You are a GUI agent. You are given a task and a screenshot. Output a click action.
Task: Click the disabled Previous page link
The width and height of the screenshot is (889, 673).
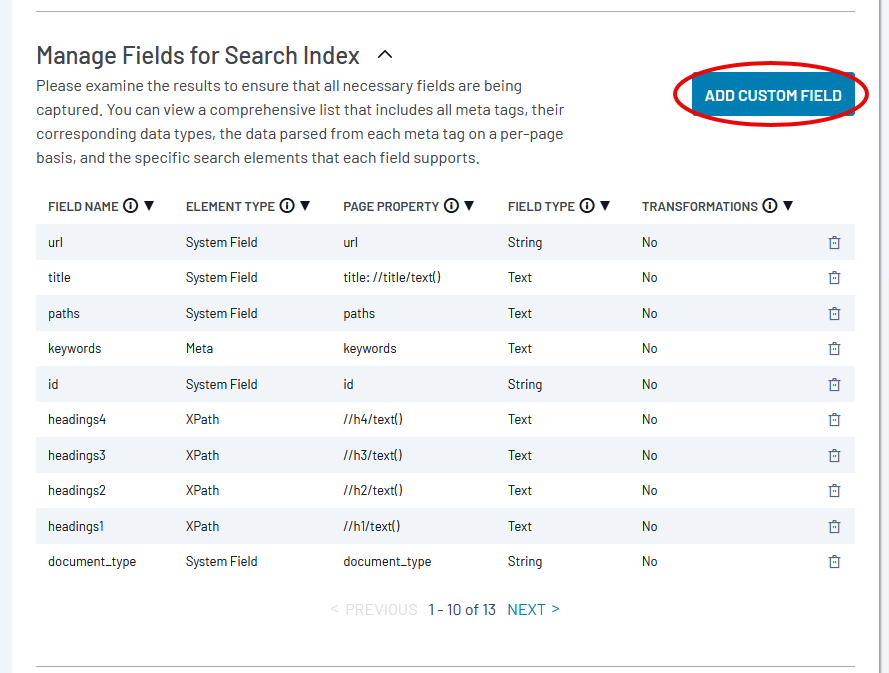(374, 609)
